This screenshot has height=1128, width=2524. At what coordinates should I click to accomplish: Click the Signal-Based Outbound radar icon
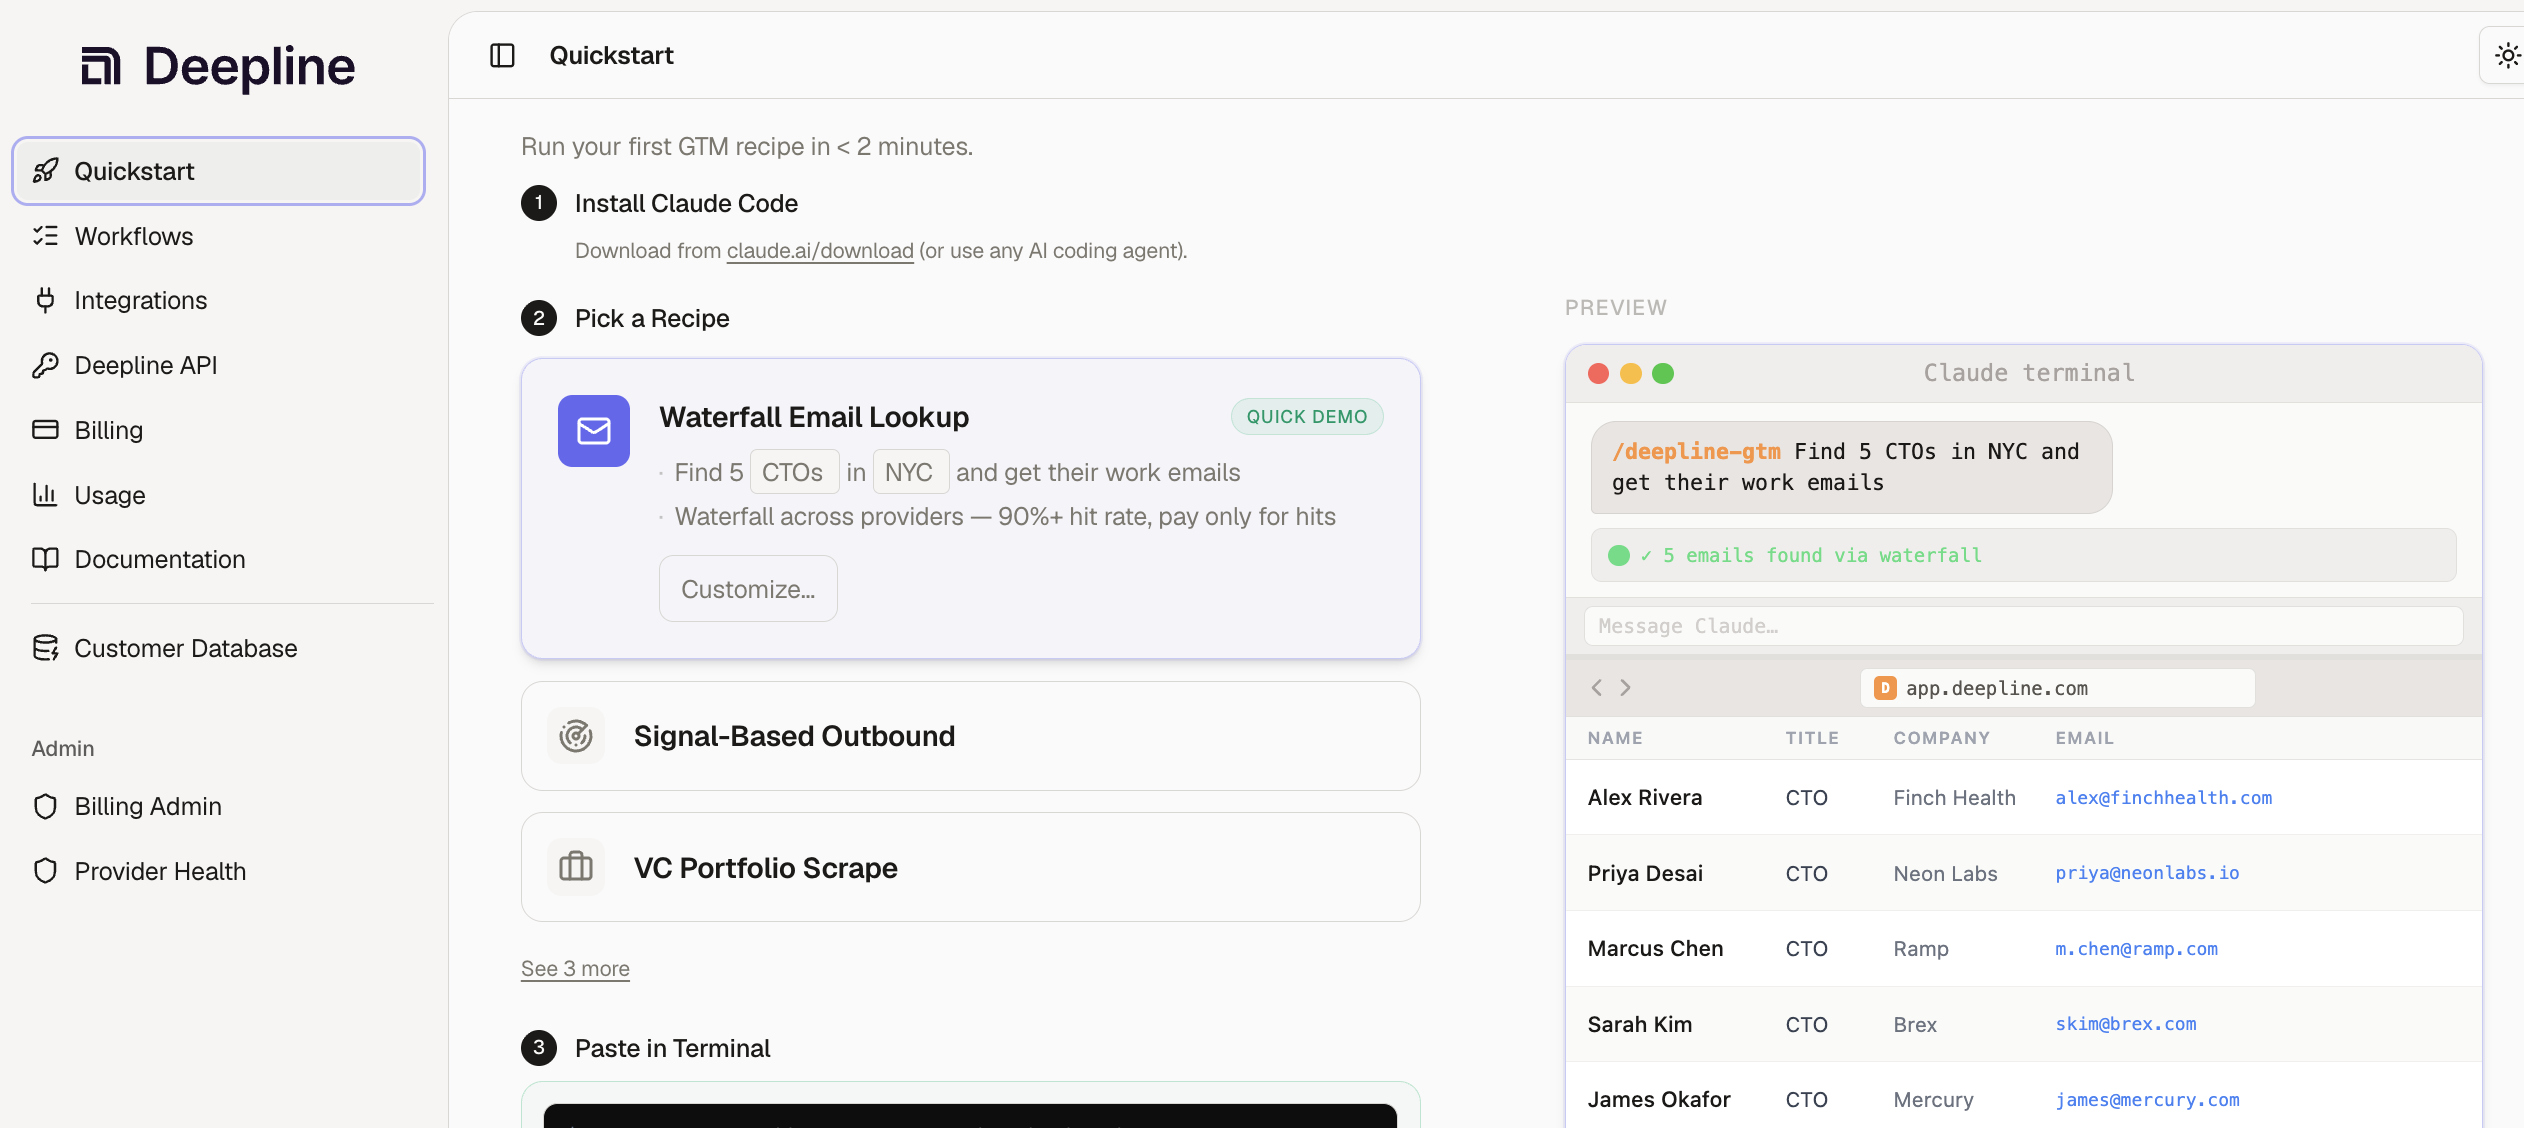click(x=576, y=736)
